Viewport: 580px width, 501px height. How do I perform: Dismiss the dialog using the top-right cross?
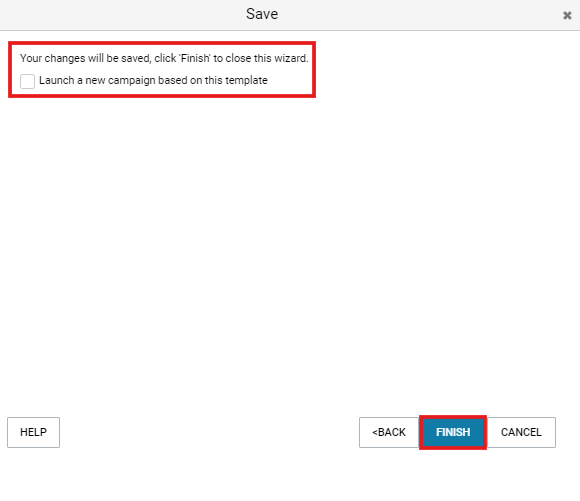pos(567,16)
